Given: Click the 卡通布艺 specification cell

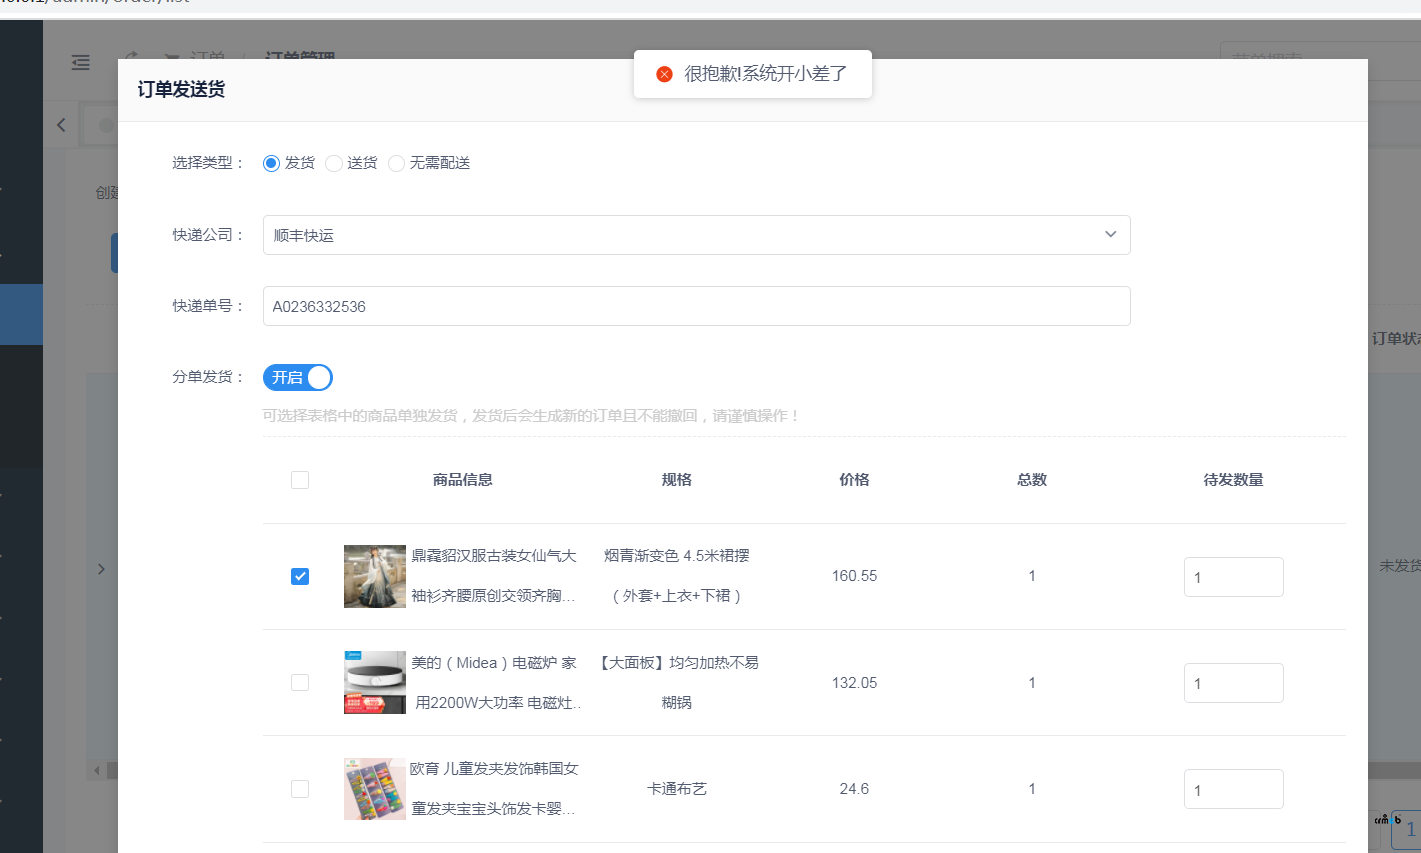Looking at the screenshot, I should click(677, 789).
